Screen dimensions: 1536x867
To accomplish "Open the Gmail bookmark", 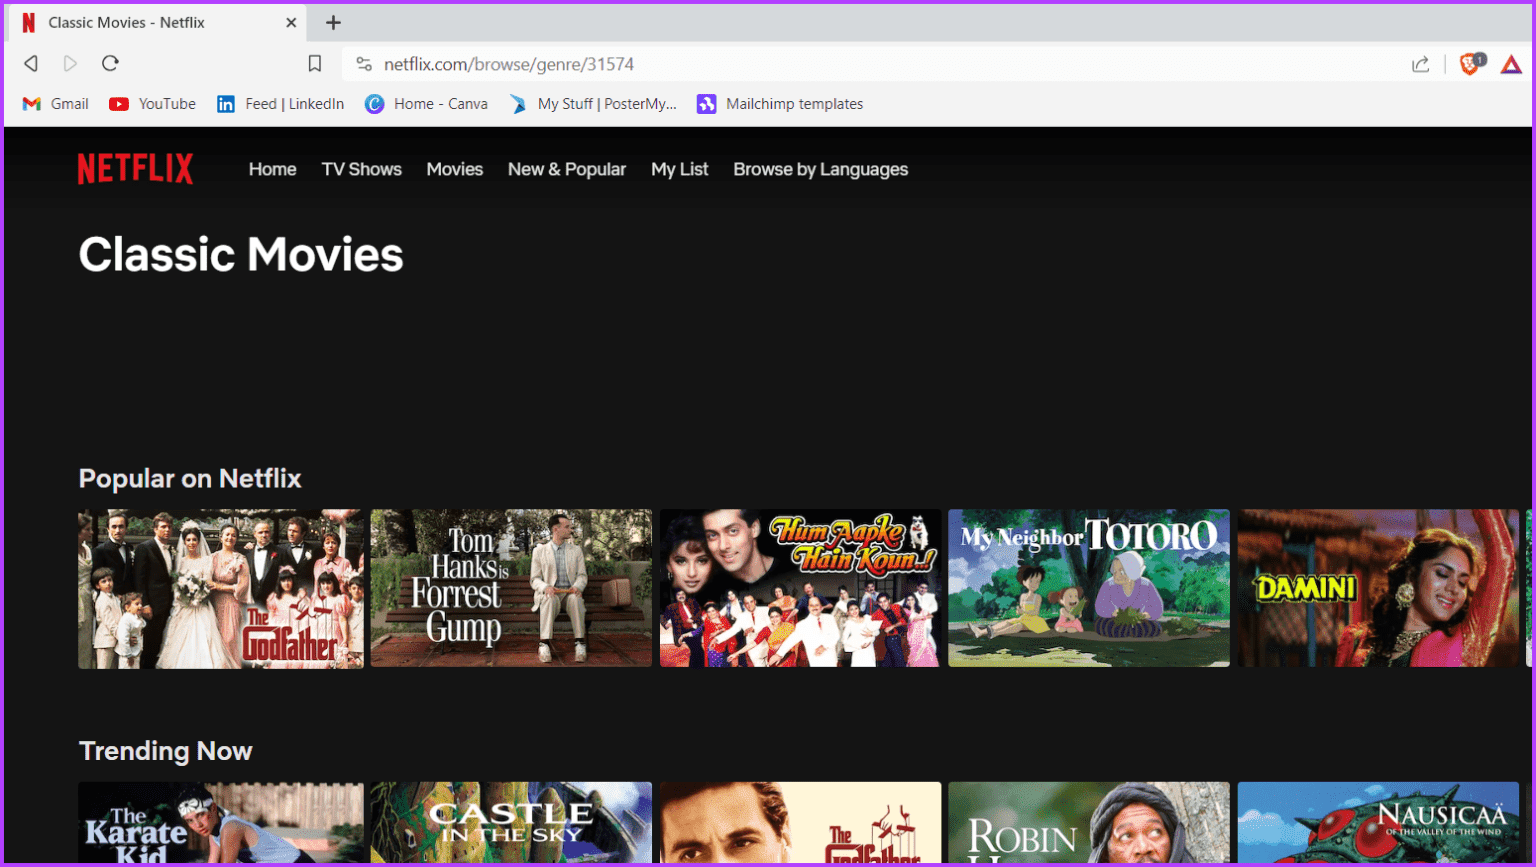I will click(x=56, y=104).
